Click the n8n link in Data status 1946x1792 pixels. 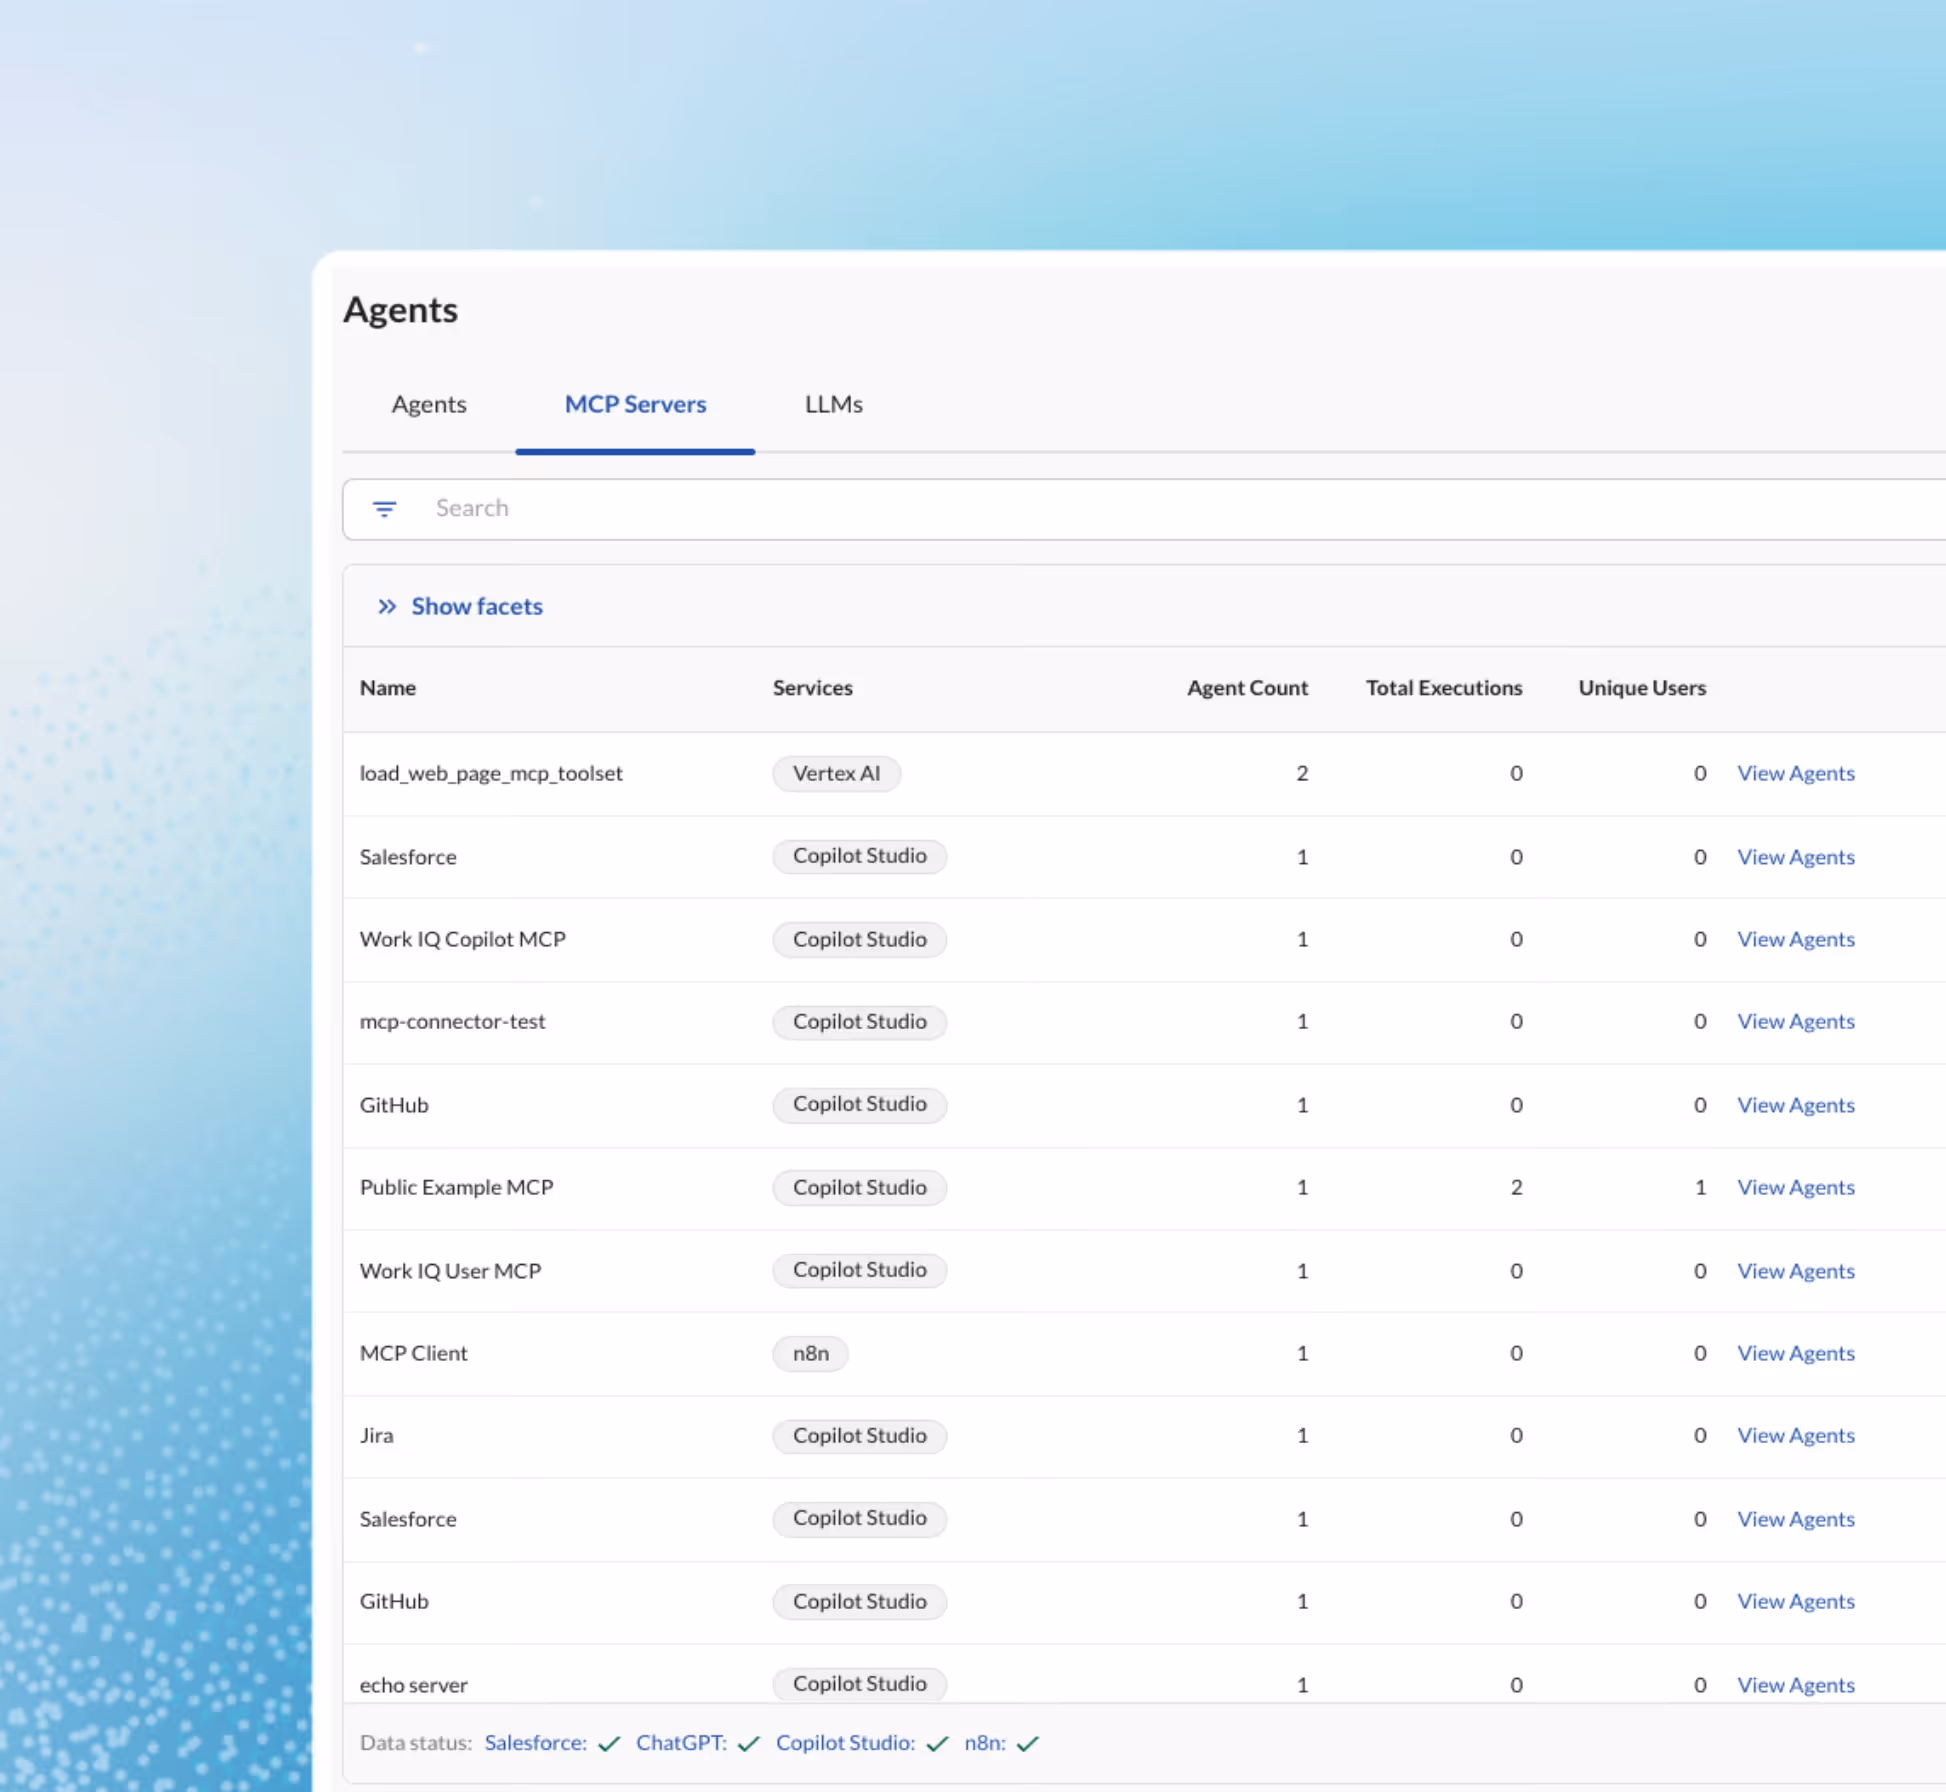tap(985, 1743)
